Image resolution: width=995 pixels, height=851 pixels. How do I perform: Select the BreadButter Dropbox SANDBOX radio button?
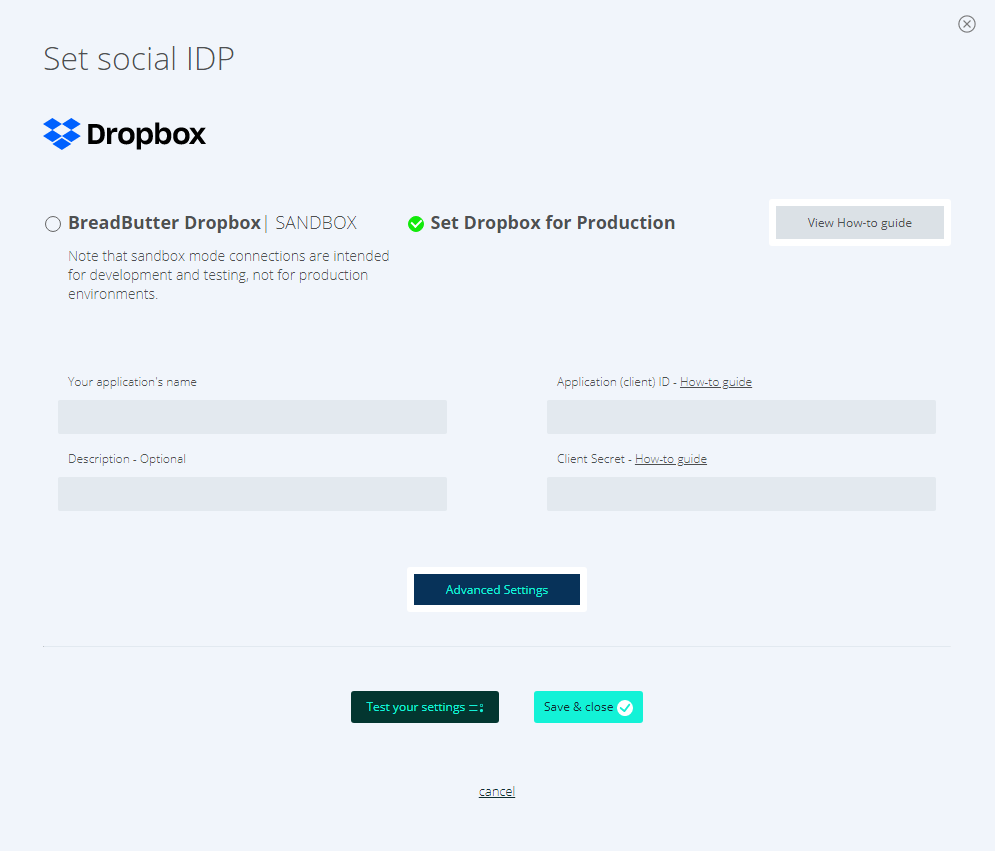point(52,224)
